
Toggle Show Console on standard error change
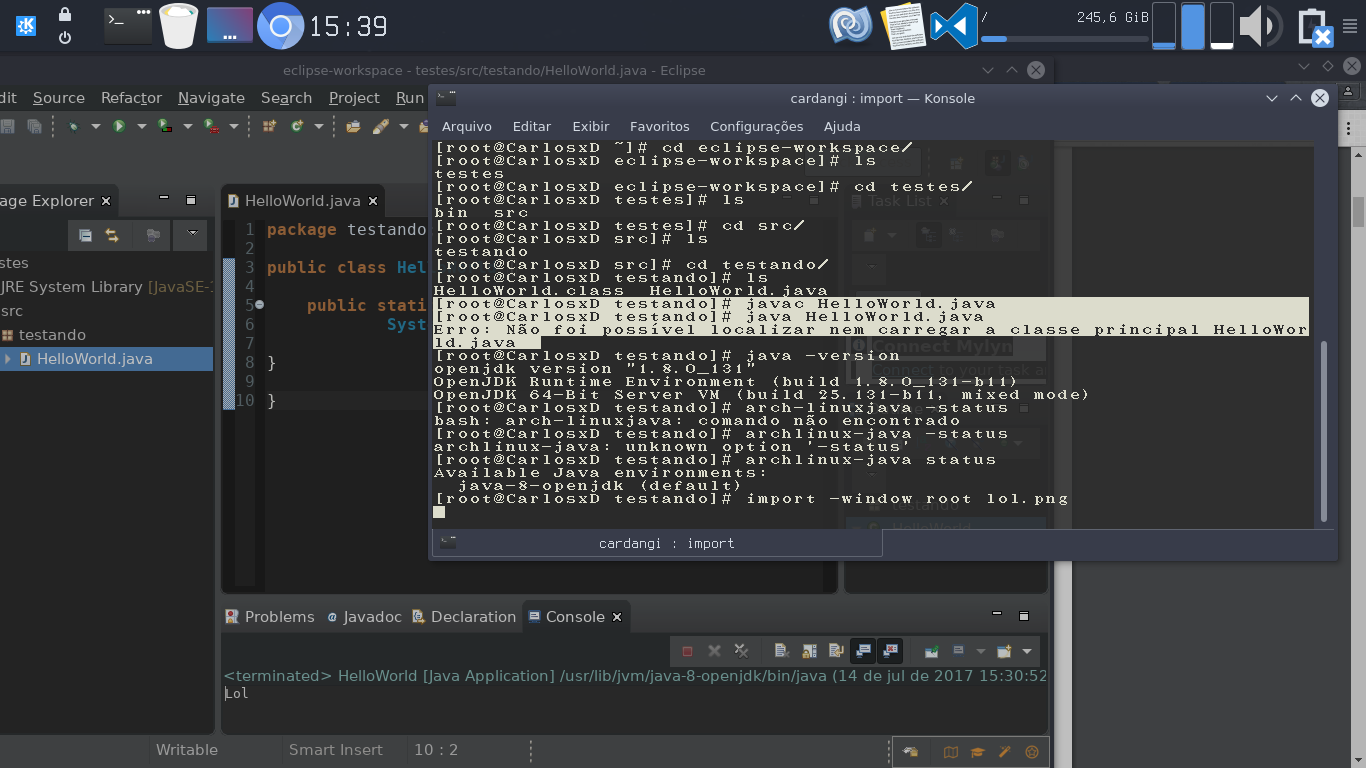point(889,651)
